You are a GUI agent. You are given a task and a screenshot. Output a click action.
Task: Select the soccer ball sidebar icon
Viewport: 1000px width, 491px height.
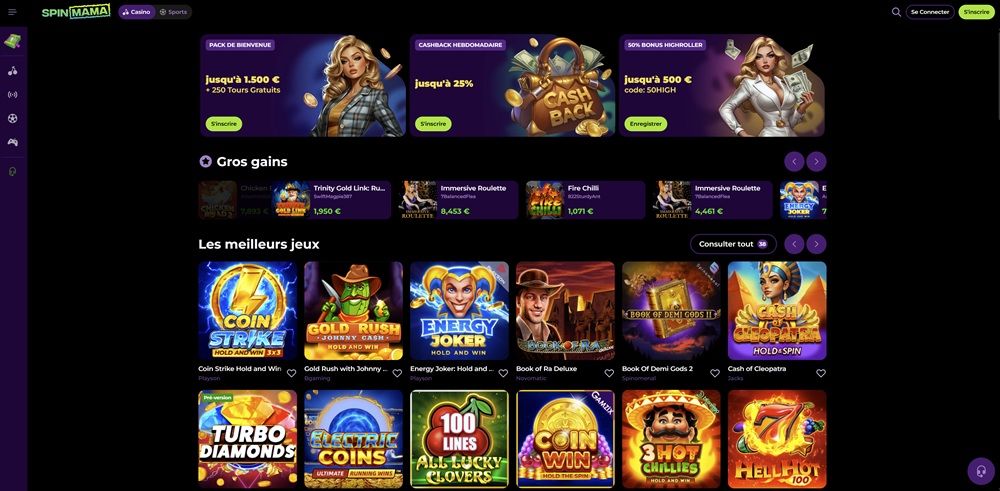click(12, 119)
